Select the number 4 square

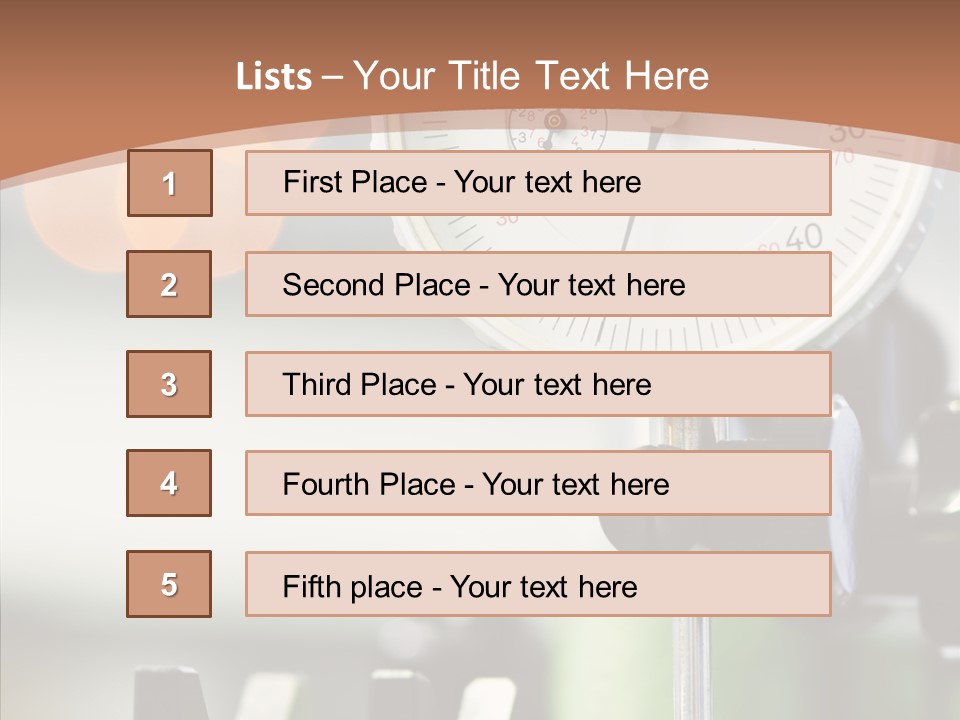click(169, 483)
